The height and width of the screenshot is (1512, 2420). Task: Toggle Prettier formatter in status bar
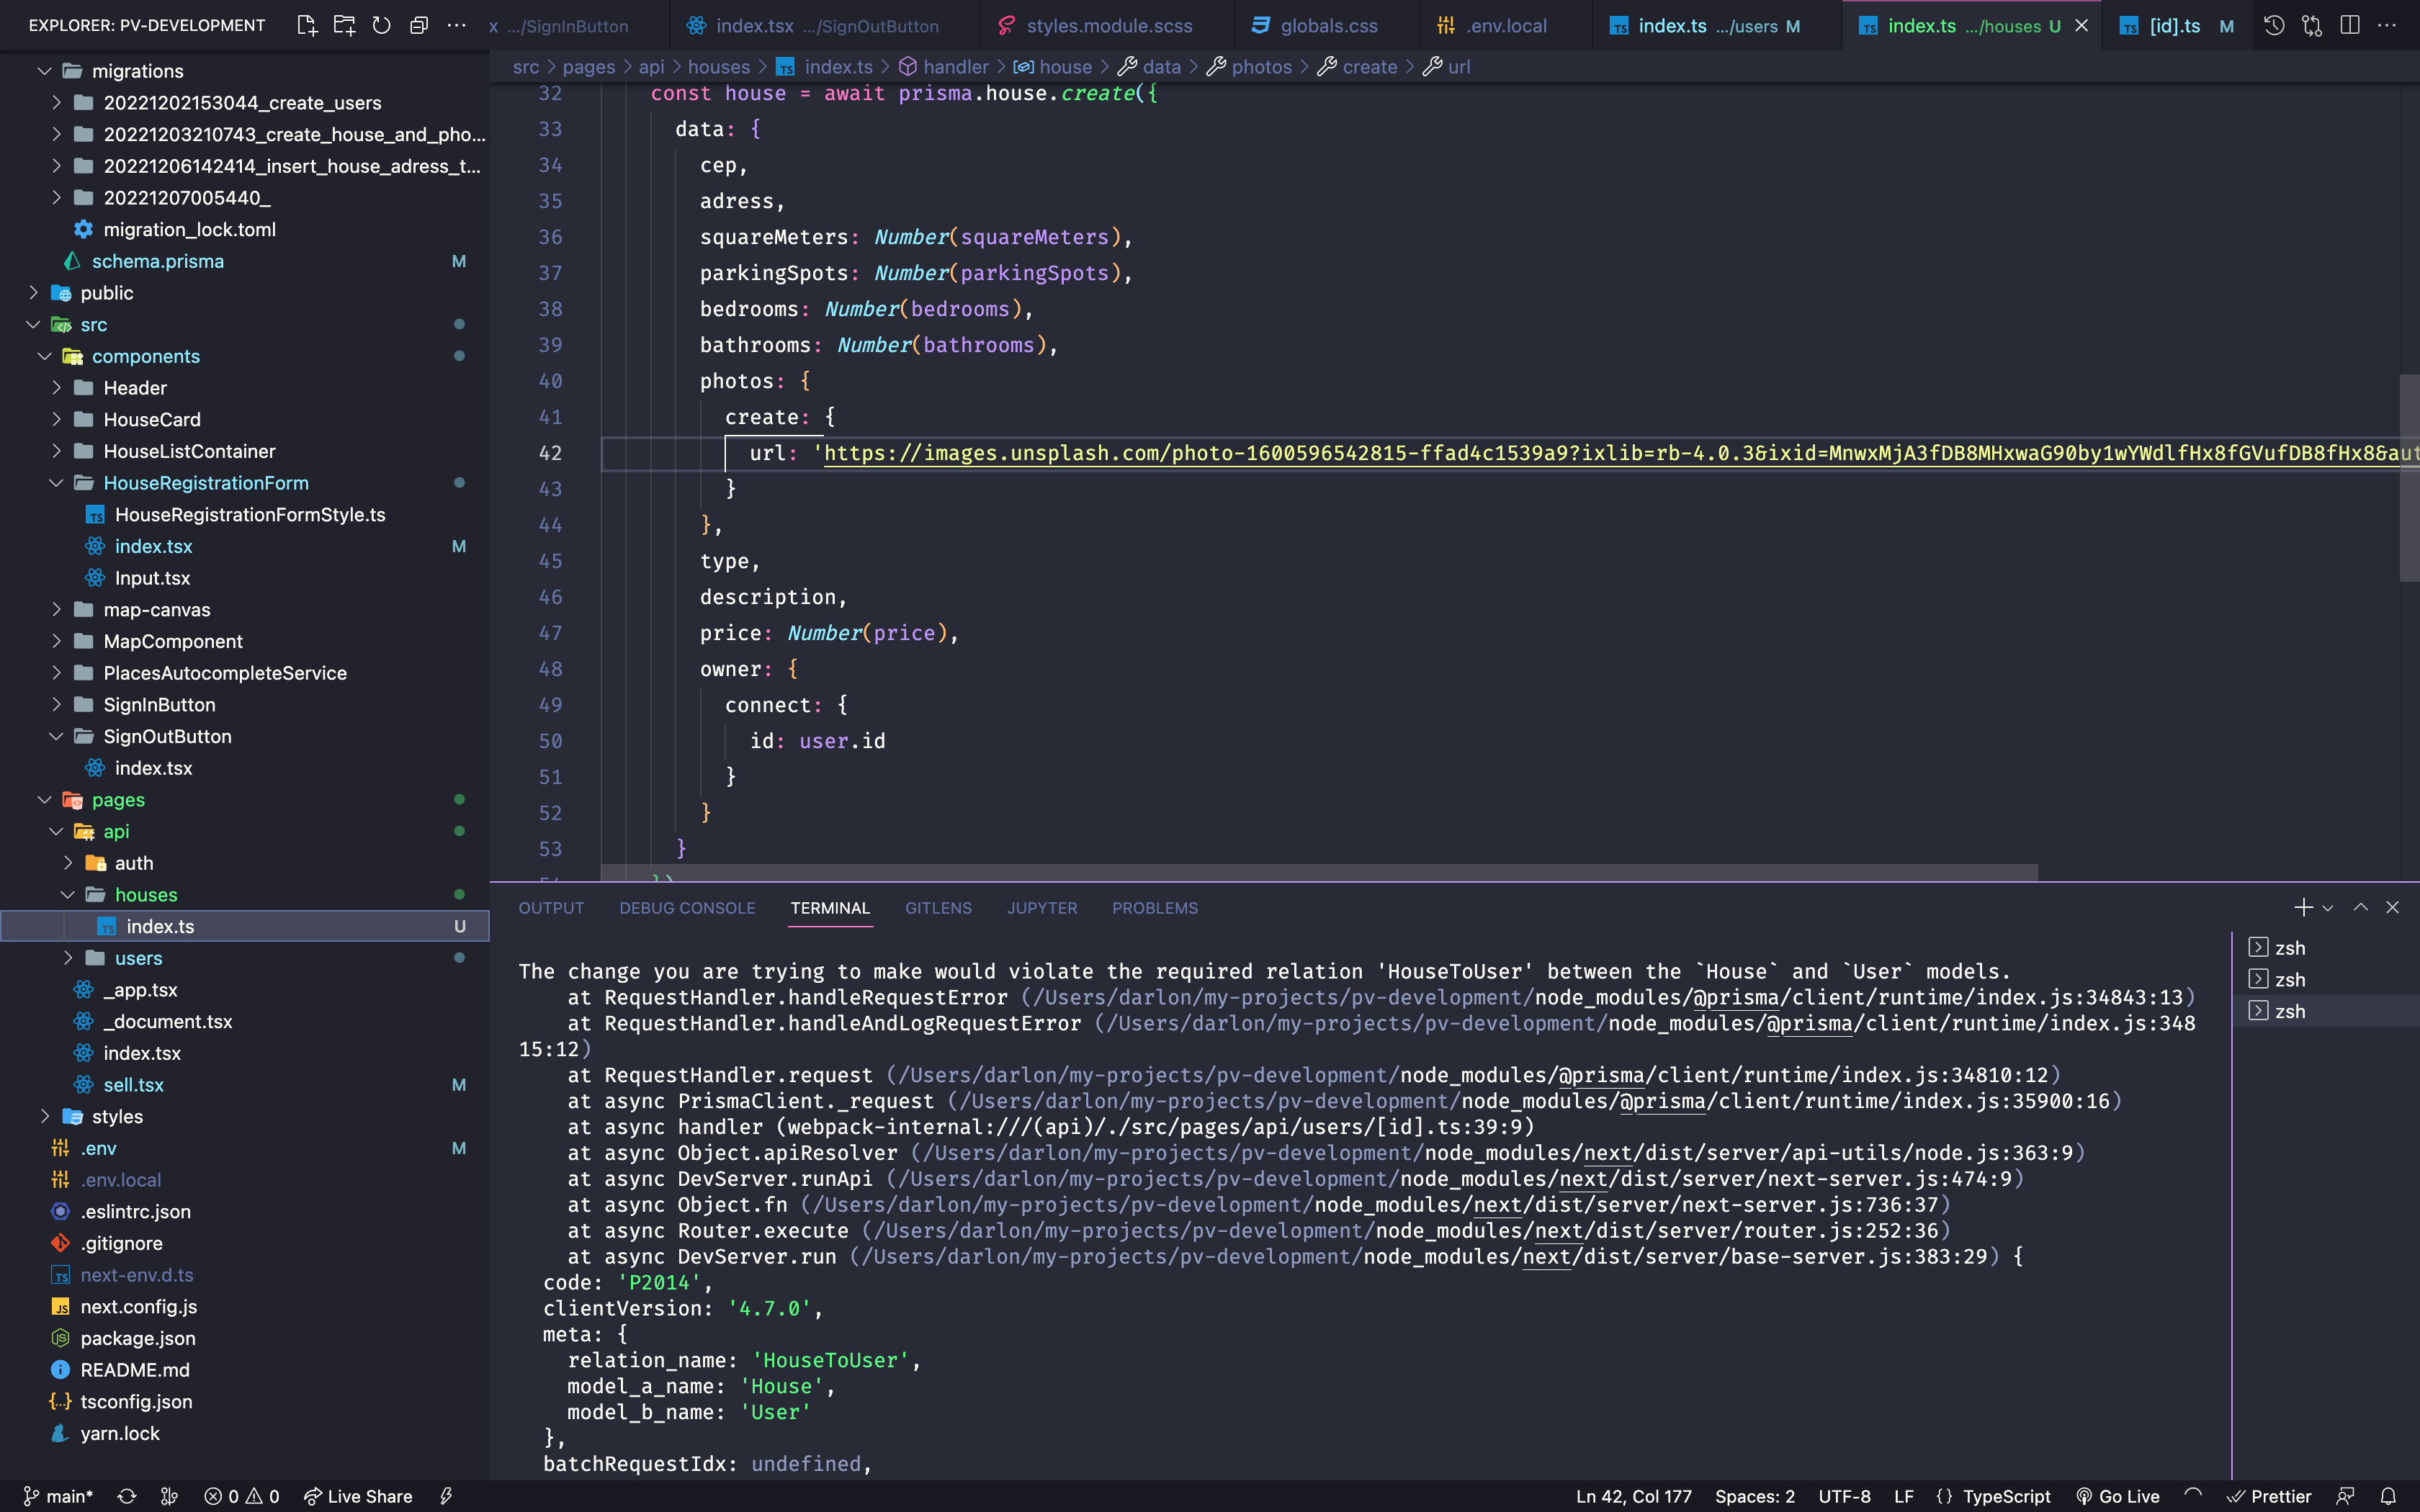2270,1496
